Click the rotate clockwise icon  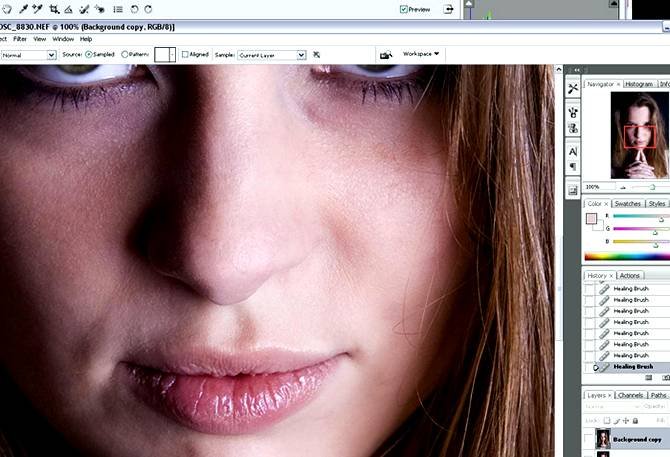(149, 8)
